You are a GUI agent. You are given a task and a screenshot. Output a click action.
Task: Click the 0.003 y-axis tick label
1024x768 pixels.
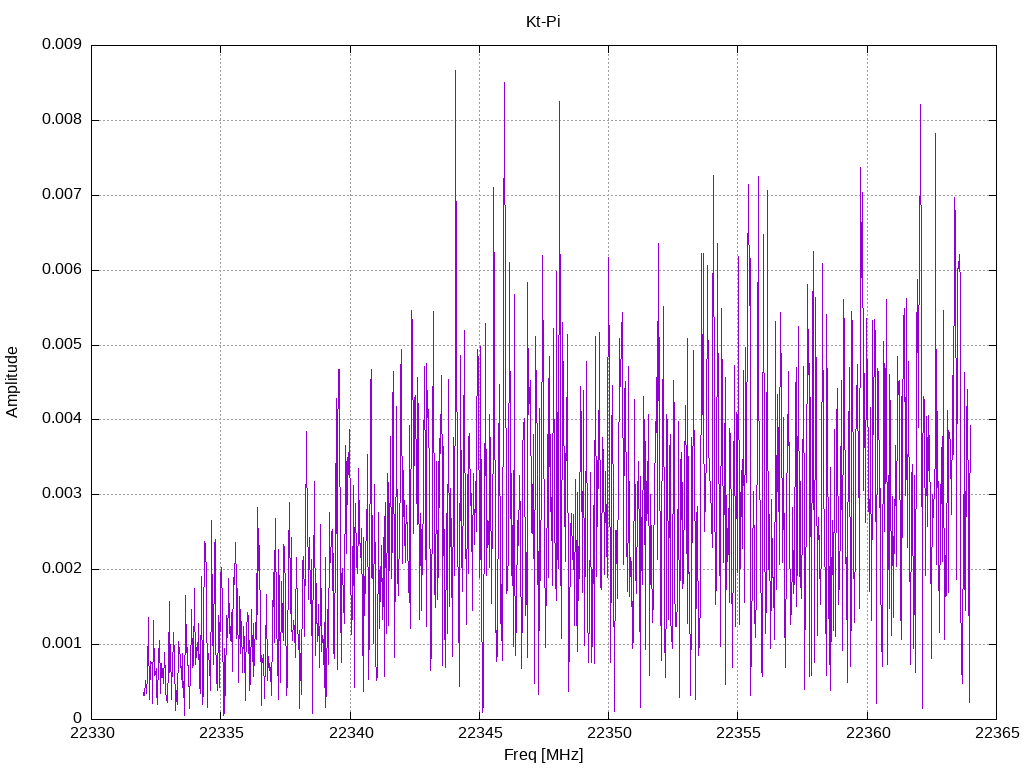point(62,494)
